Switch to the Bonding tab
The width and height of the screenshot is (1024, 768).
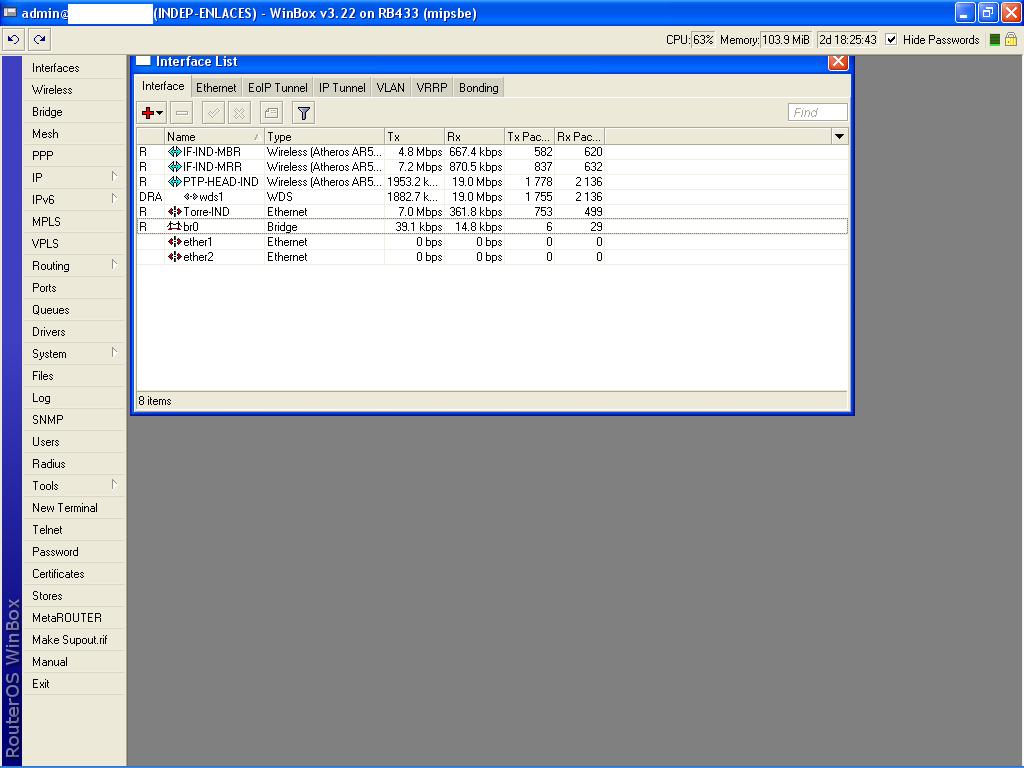[x=478, y=88]
